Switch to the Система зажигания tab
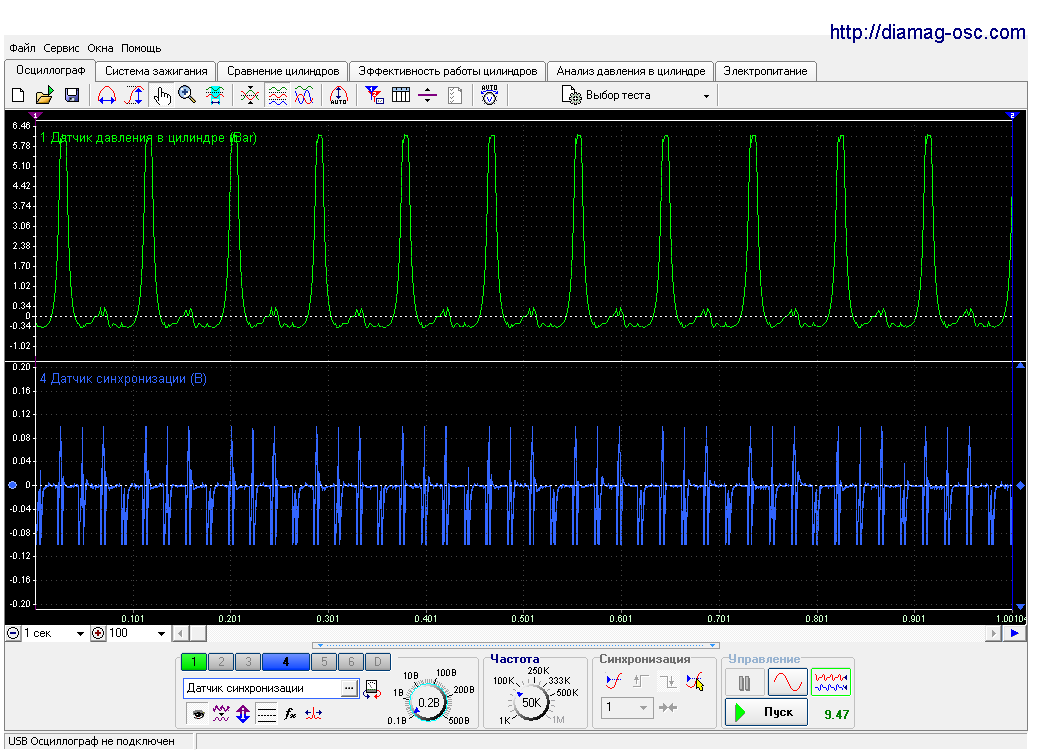 [x=156, y=71]
